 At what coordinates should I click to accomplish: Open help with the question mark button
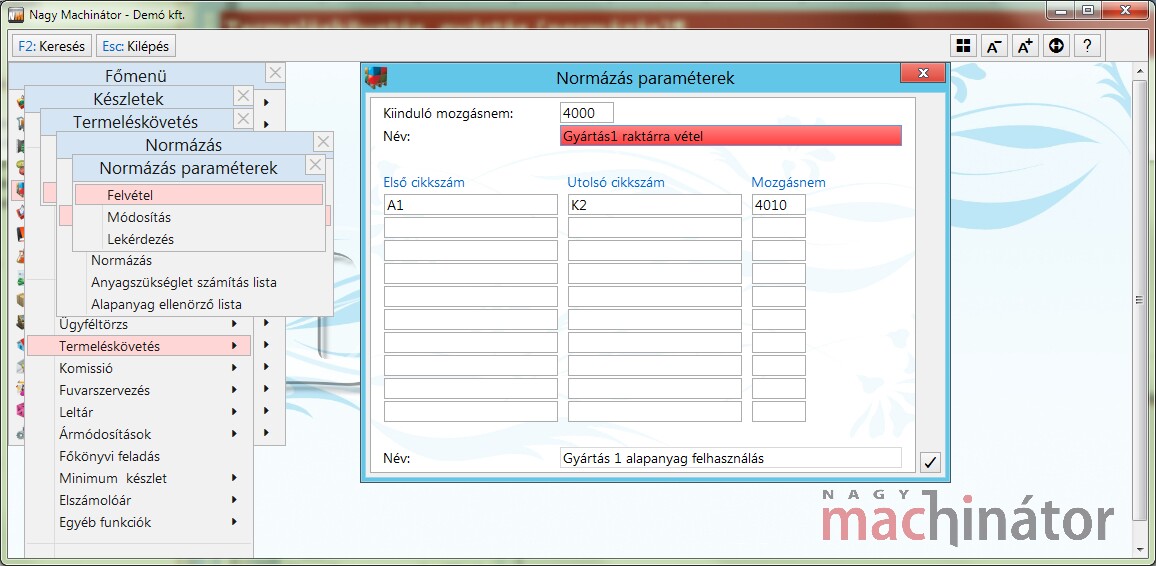[1087, 46]
